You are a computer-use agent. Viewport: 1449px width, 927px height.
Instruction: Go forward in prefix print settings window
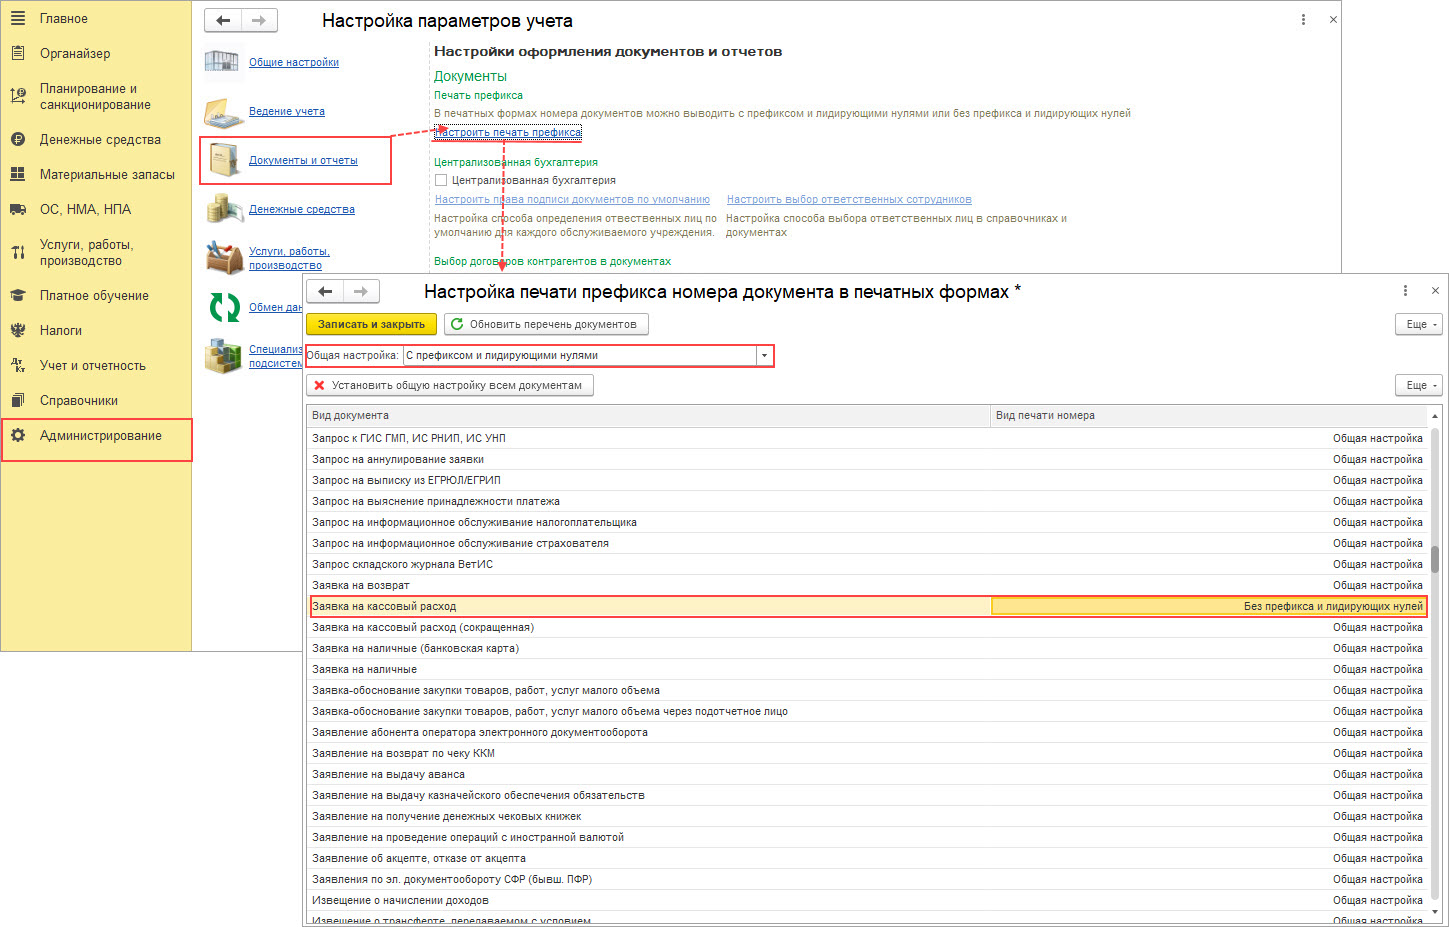[x=361, y=291]
